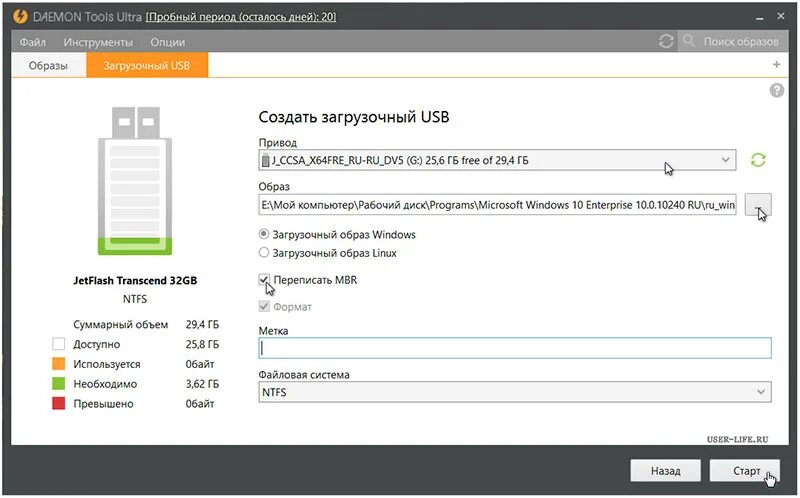Click the Назад button

coord(665,470)
